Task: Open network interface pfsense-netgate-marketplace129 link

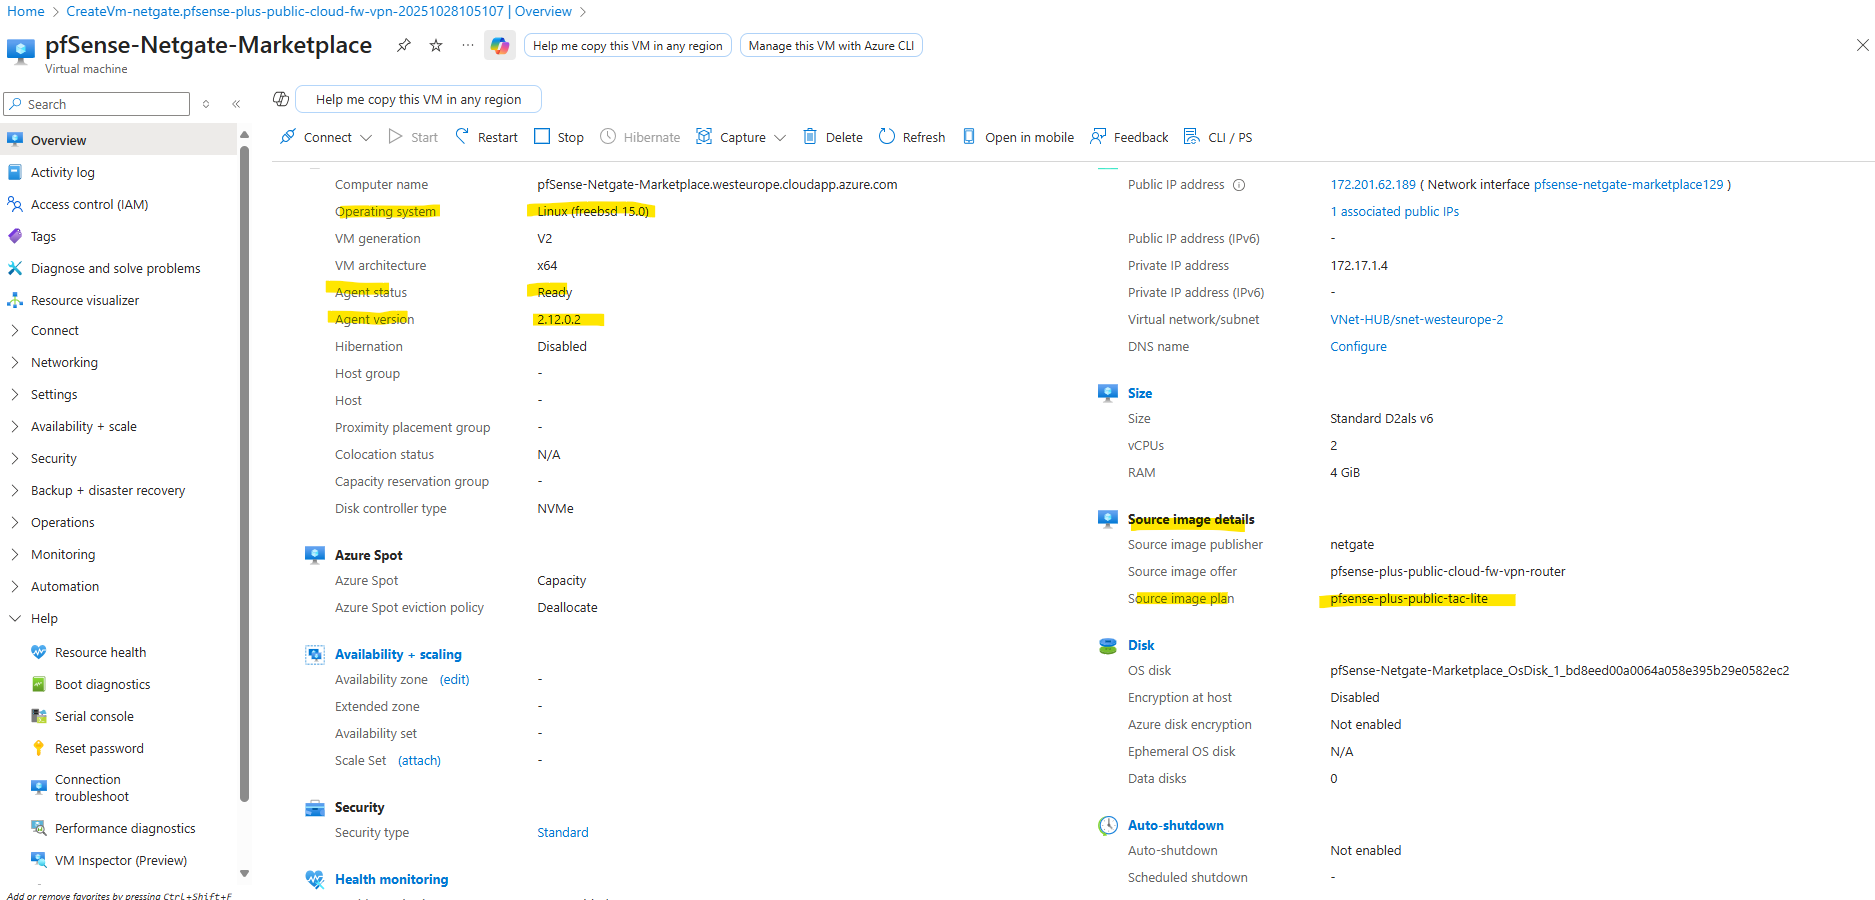Action: [x=1629, y=185]
